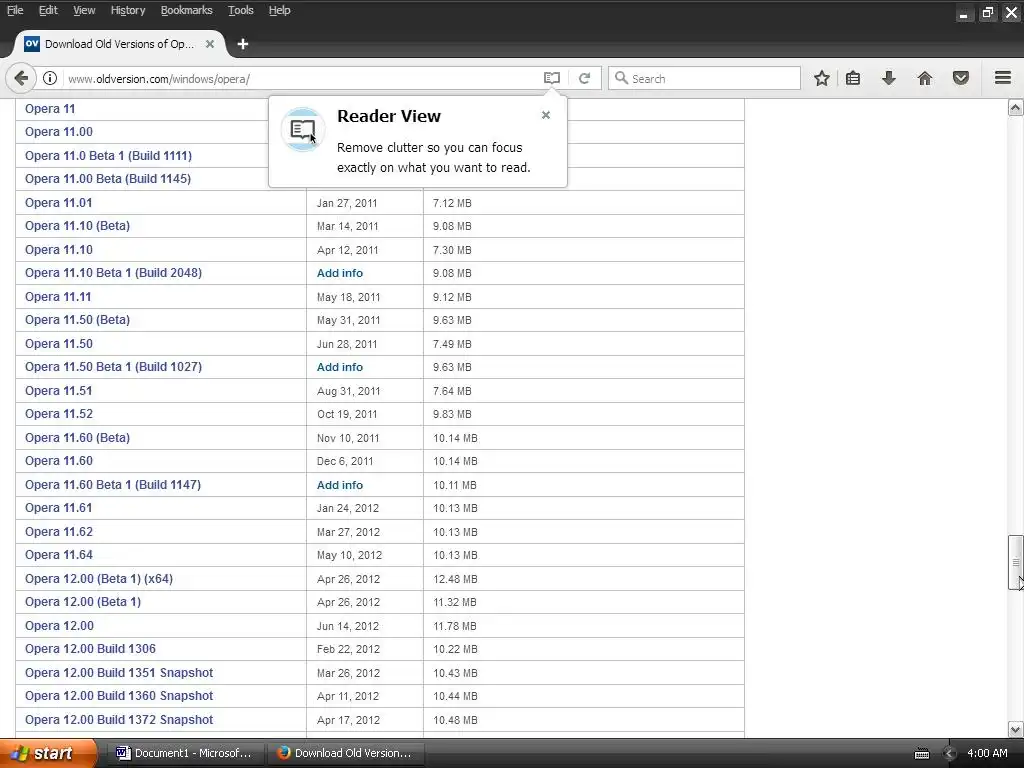Image resolution: width=1024 pixels, height=768 pixels.
Task: Open the History menu
Action: pyautogui.click(x=127, y=10)
